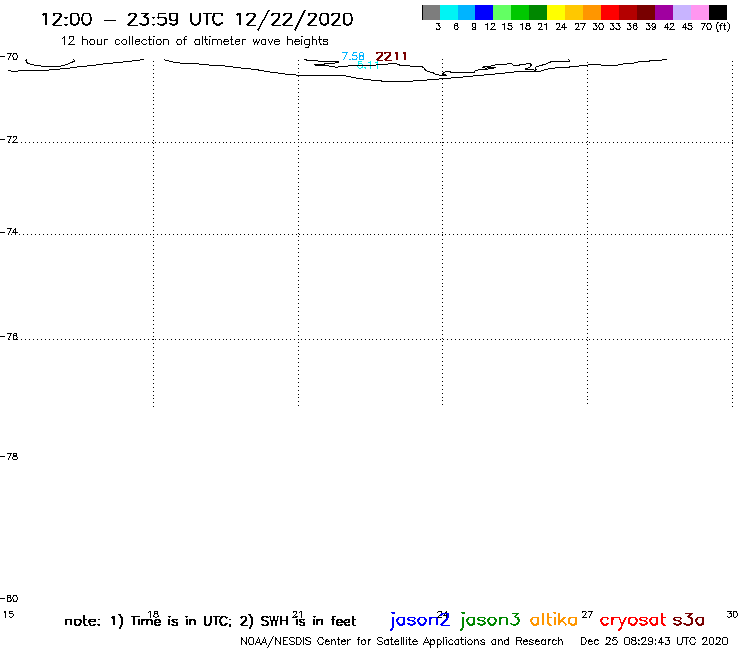Select the '12 hour collection of altimeter wave heights' subtitle

[194, 41]
